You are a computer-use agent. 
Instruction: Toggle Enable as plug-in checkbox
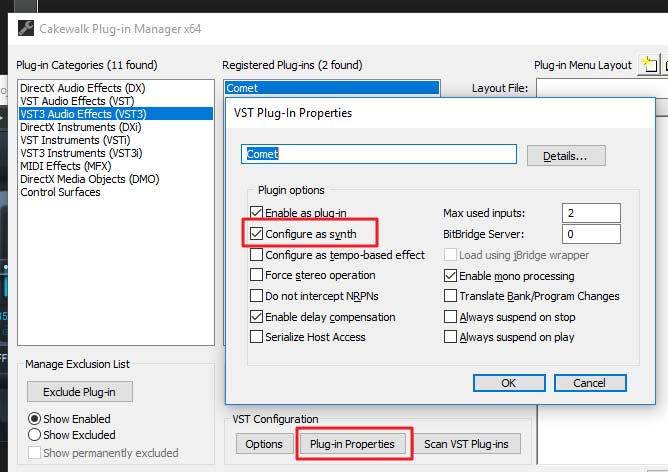pyautogui.click(x=257, y=213)
